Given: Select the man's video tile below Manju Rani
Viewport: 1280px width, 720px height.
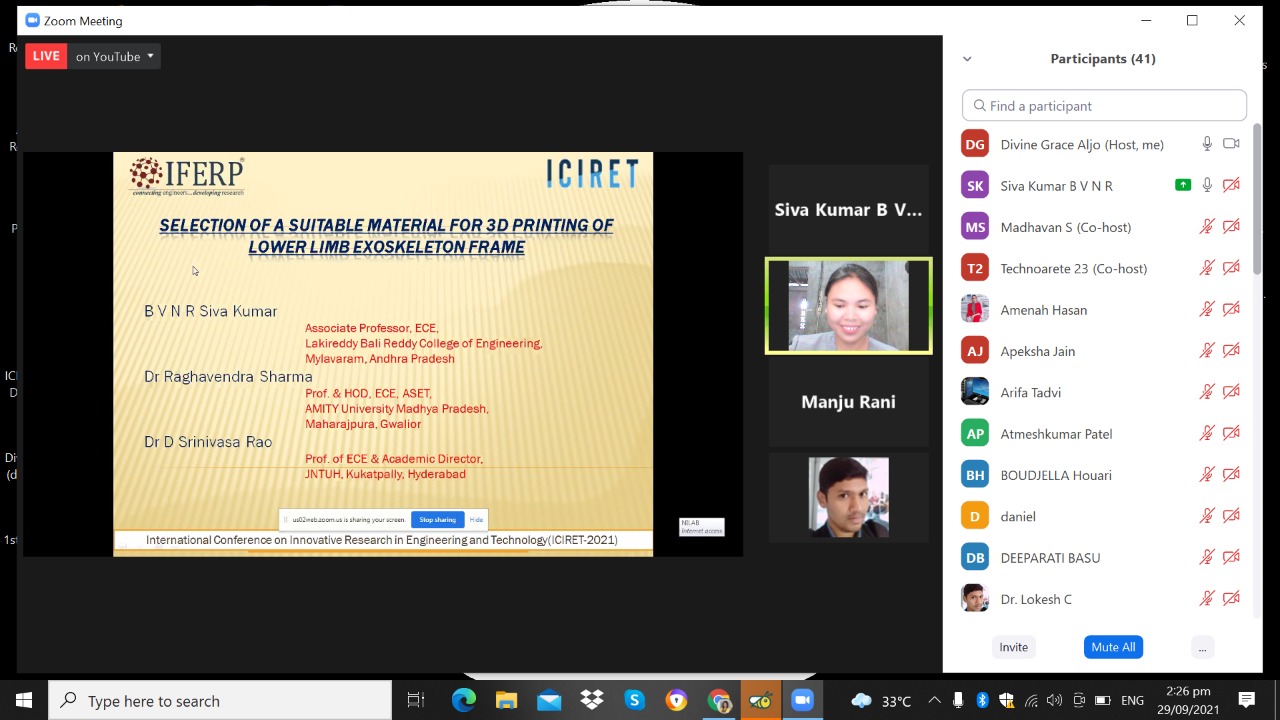Looking at the screenshot, I should click(x=848, y=497).
